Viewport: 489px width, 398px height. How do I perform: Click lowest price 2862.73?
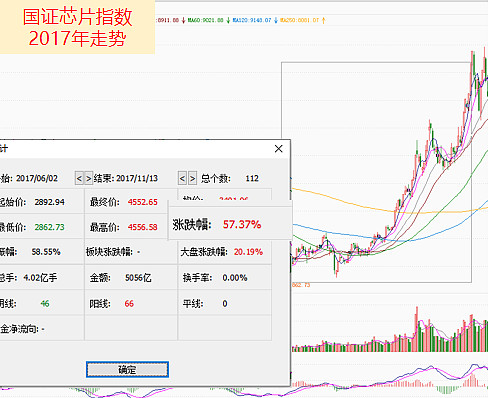[x=49, y=227]
